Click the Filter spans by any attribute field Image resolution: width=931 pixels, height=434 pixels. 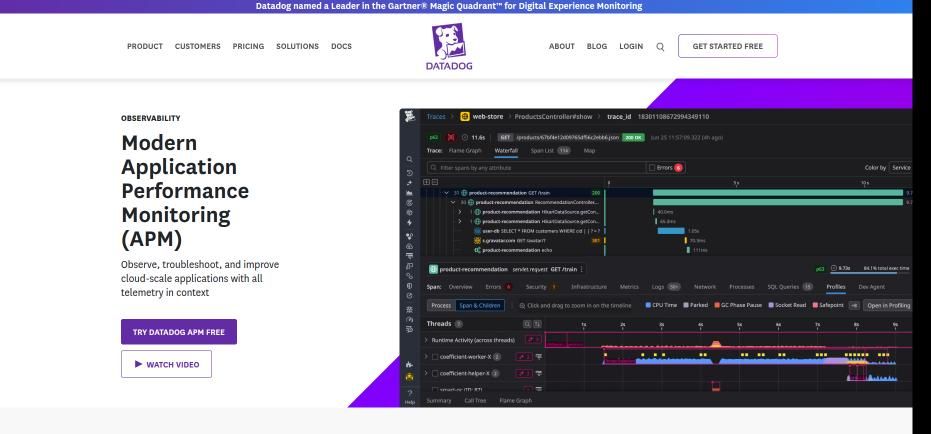(x=537, y=168)
